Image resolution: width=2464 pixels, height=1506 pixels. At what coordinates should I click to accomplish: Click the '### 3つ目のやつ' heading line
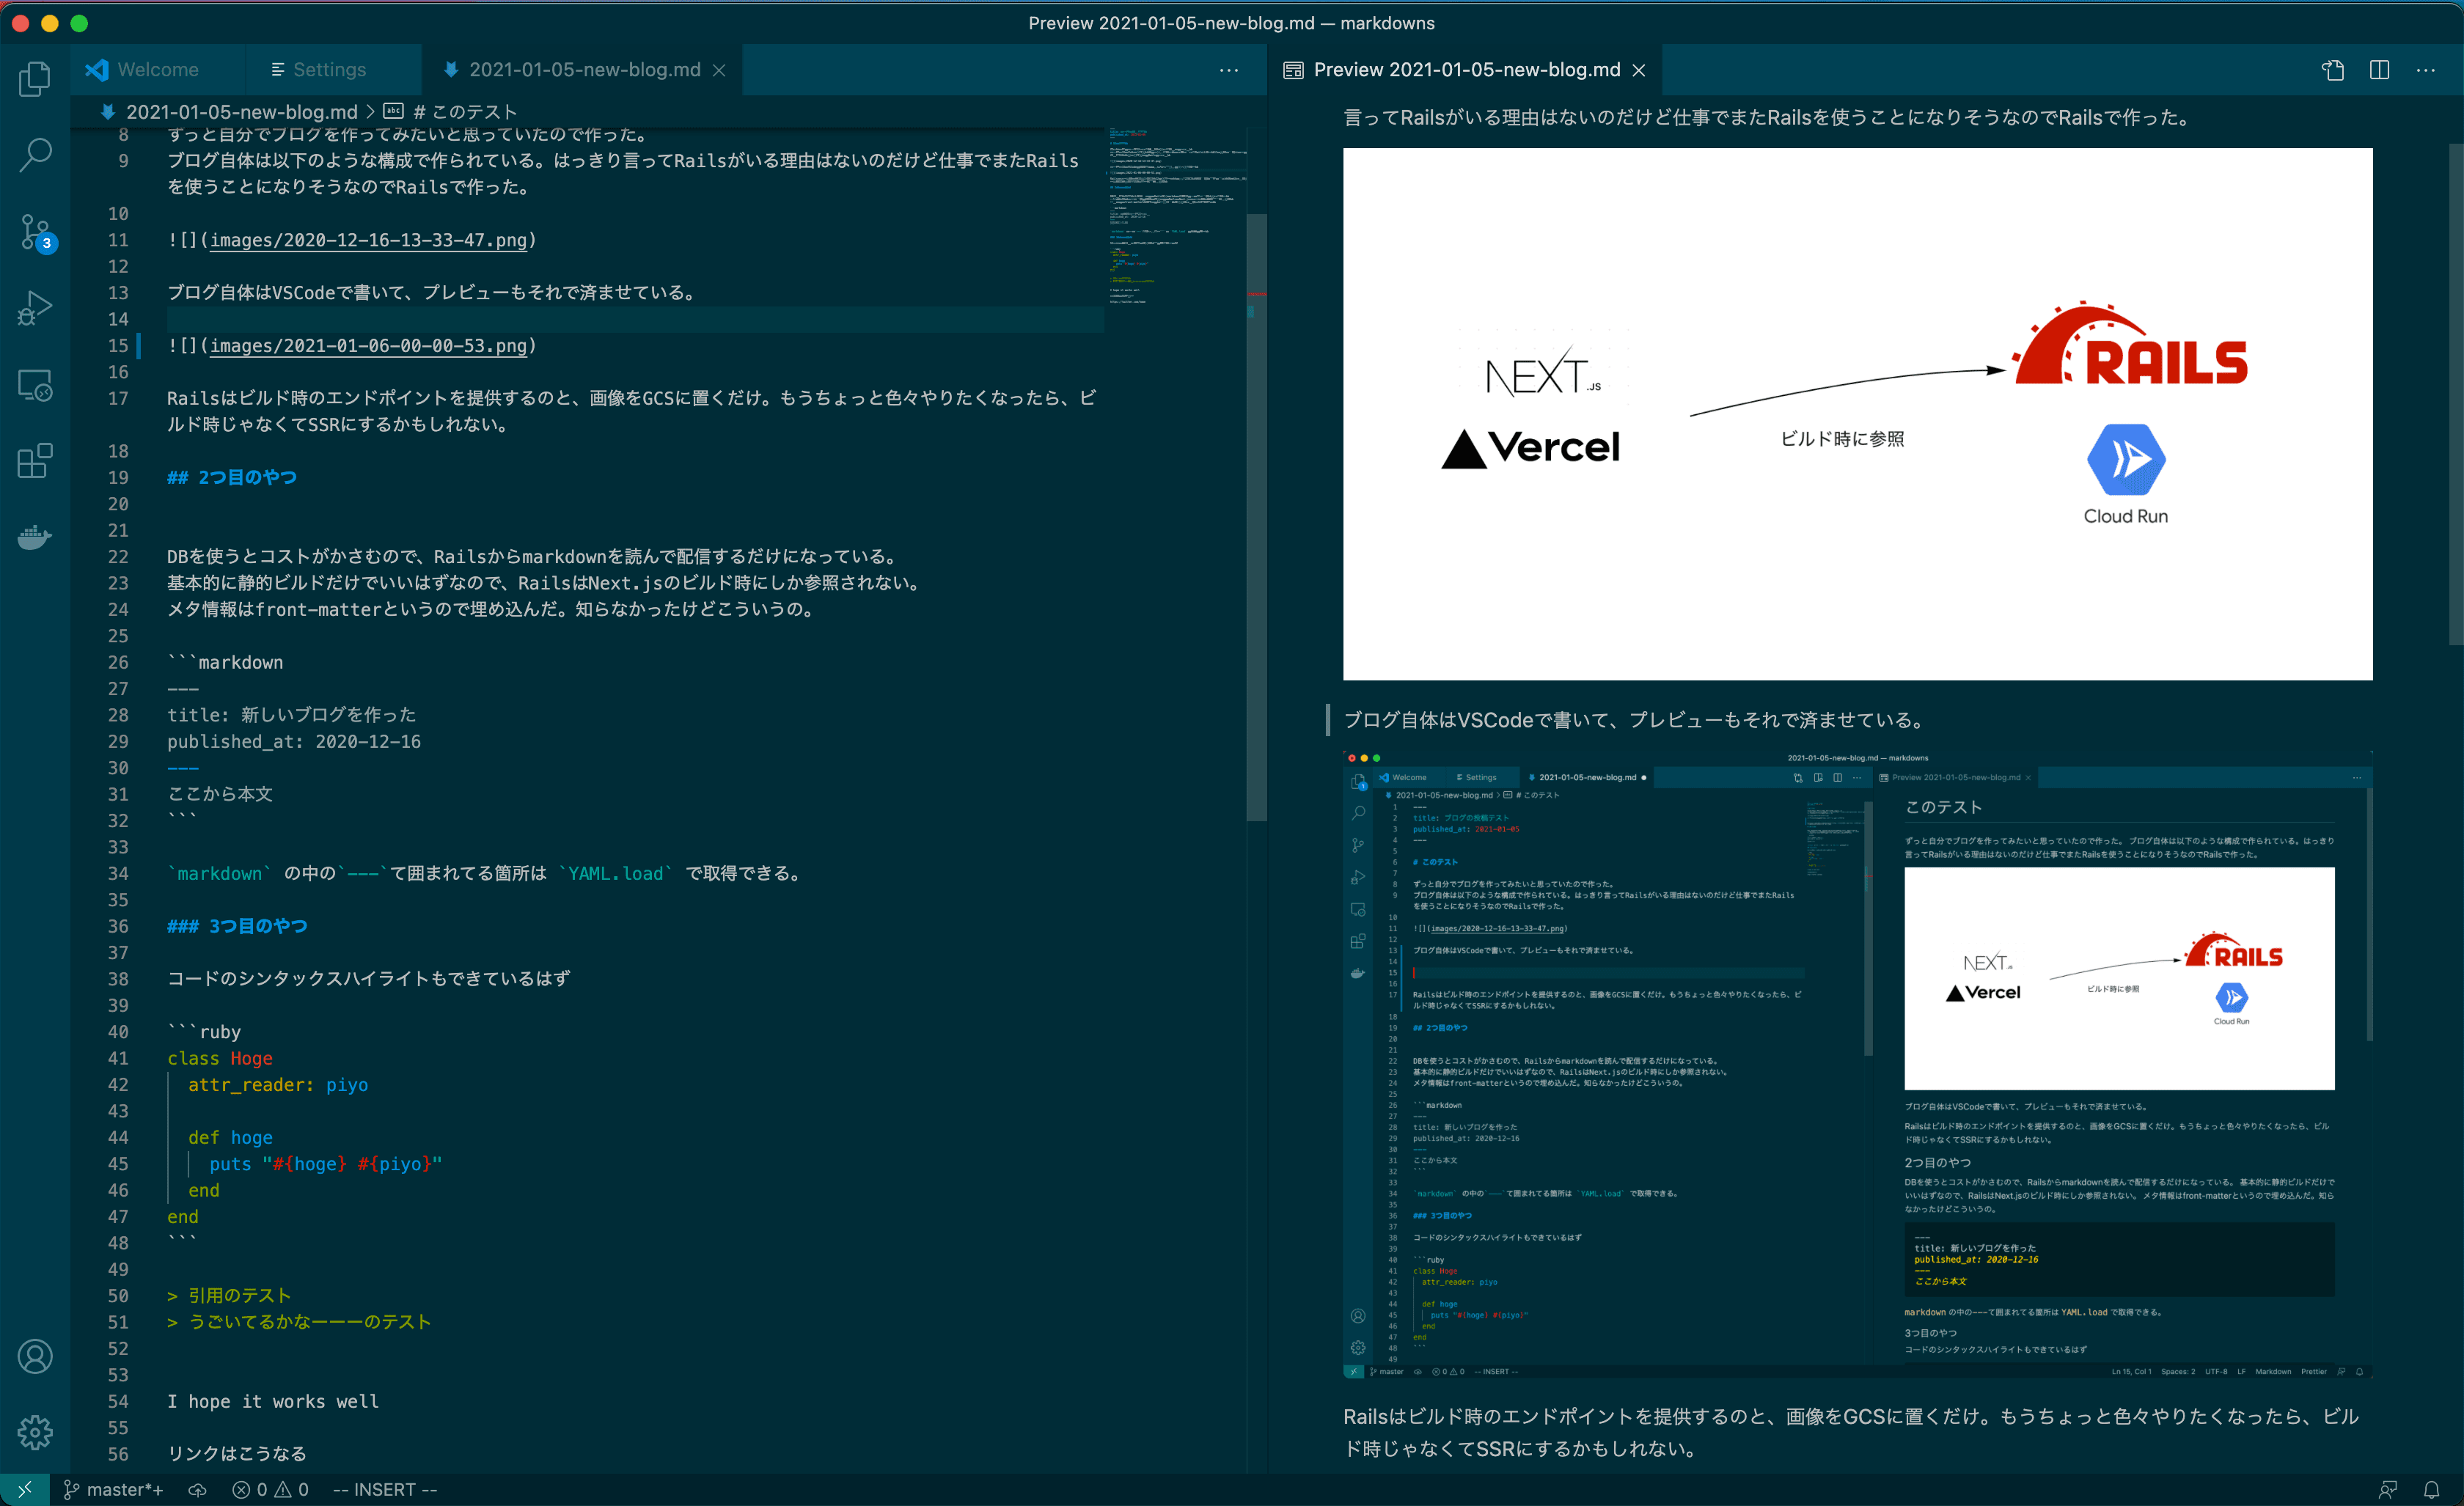(237, 927)
